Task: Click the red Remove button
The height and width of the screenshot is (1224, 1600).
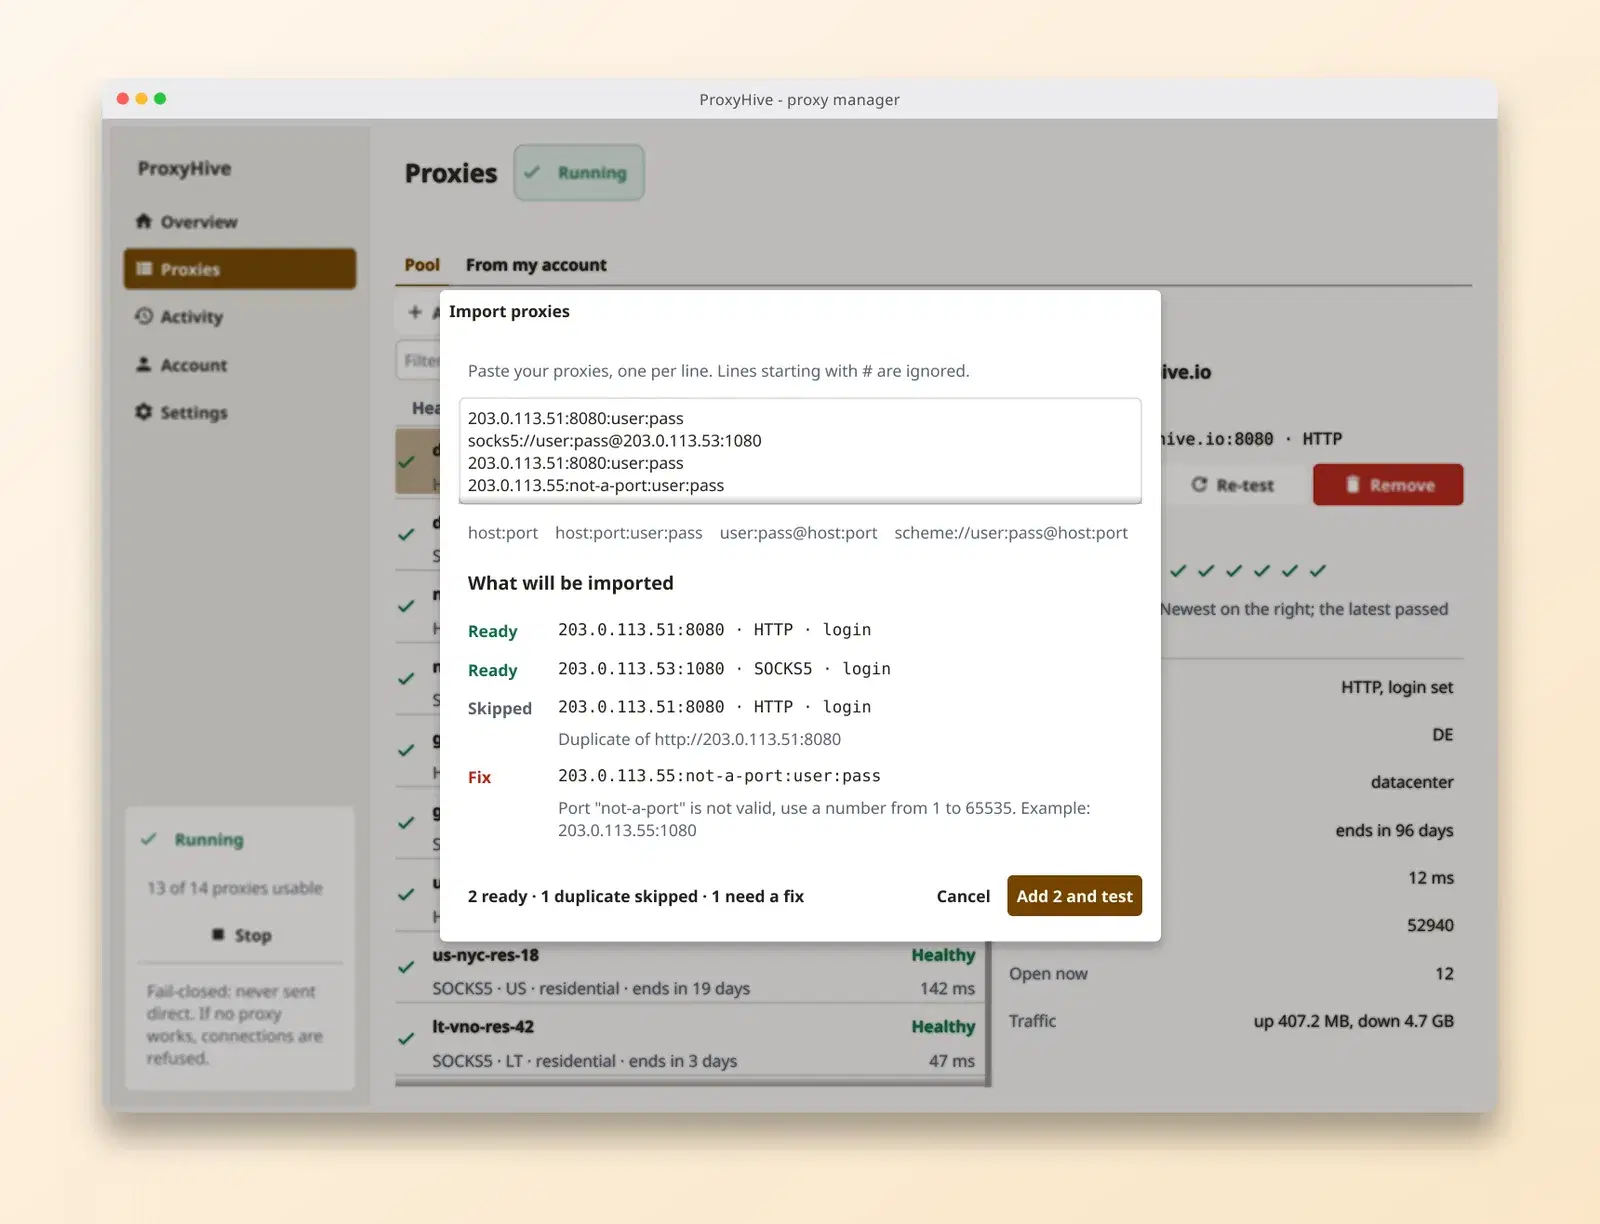Action: click(x=1388, y=485)
